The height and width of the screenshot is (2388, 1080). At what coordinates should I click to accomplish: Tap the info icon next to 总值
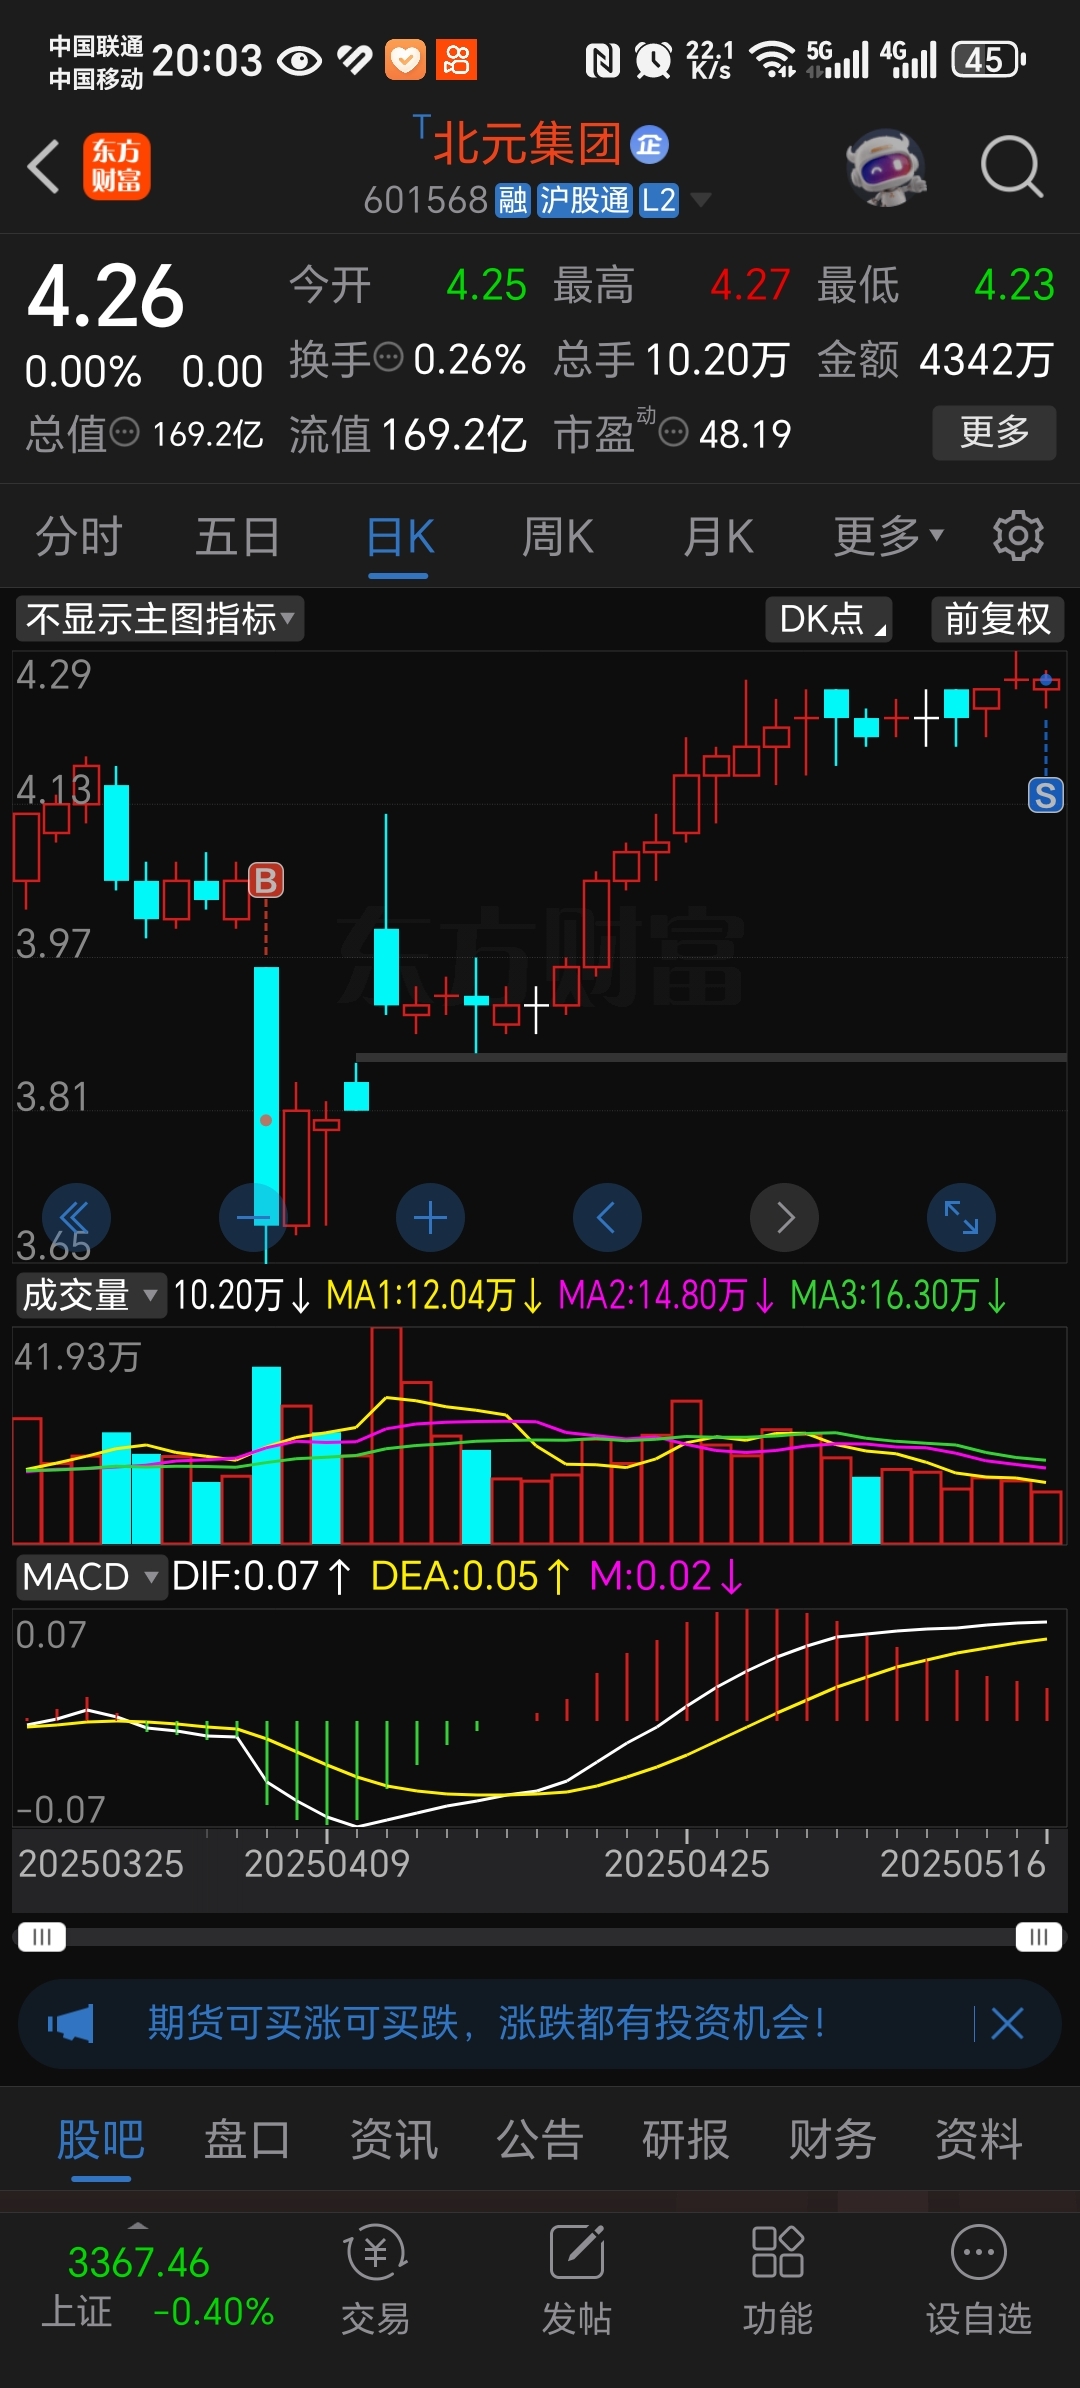pos(124,432)
